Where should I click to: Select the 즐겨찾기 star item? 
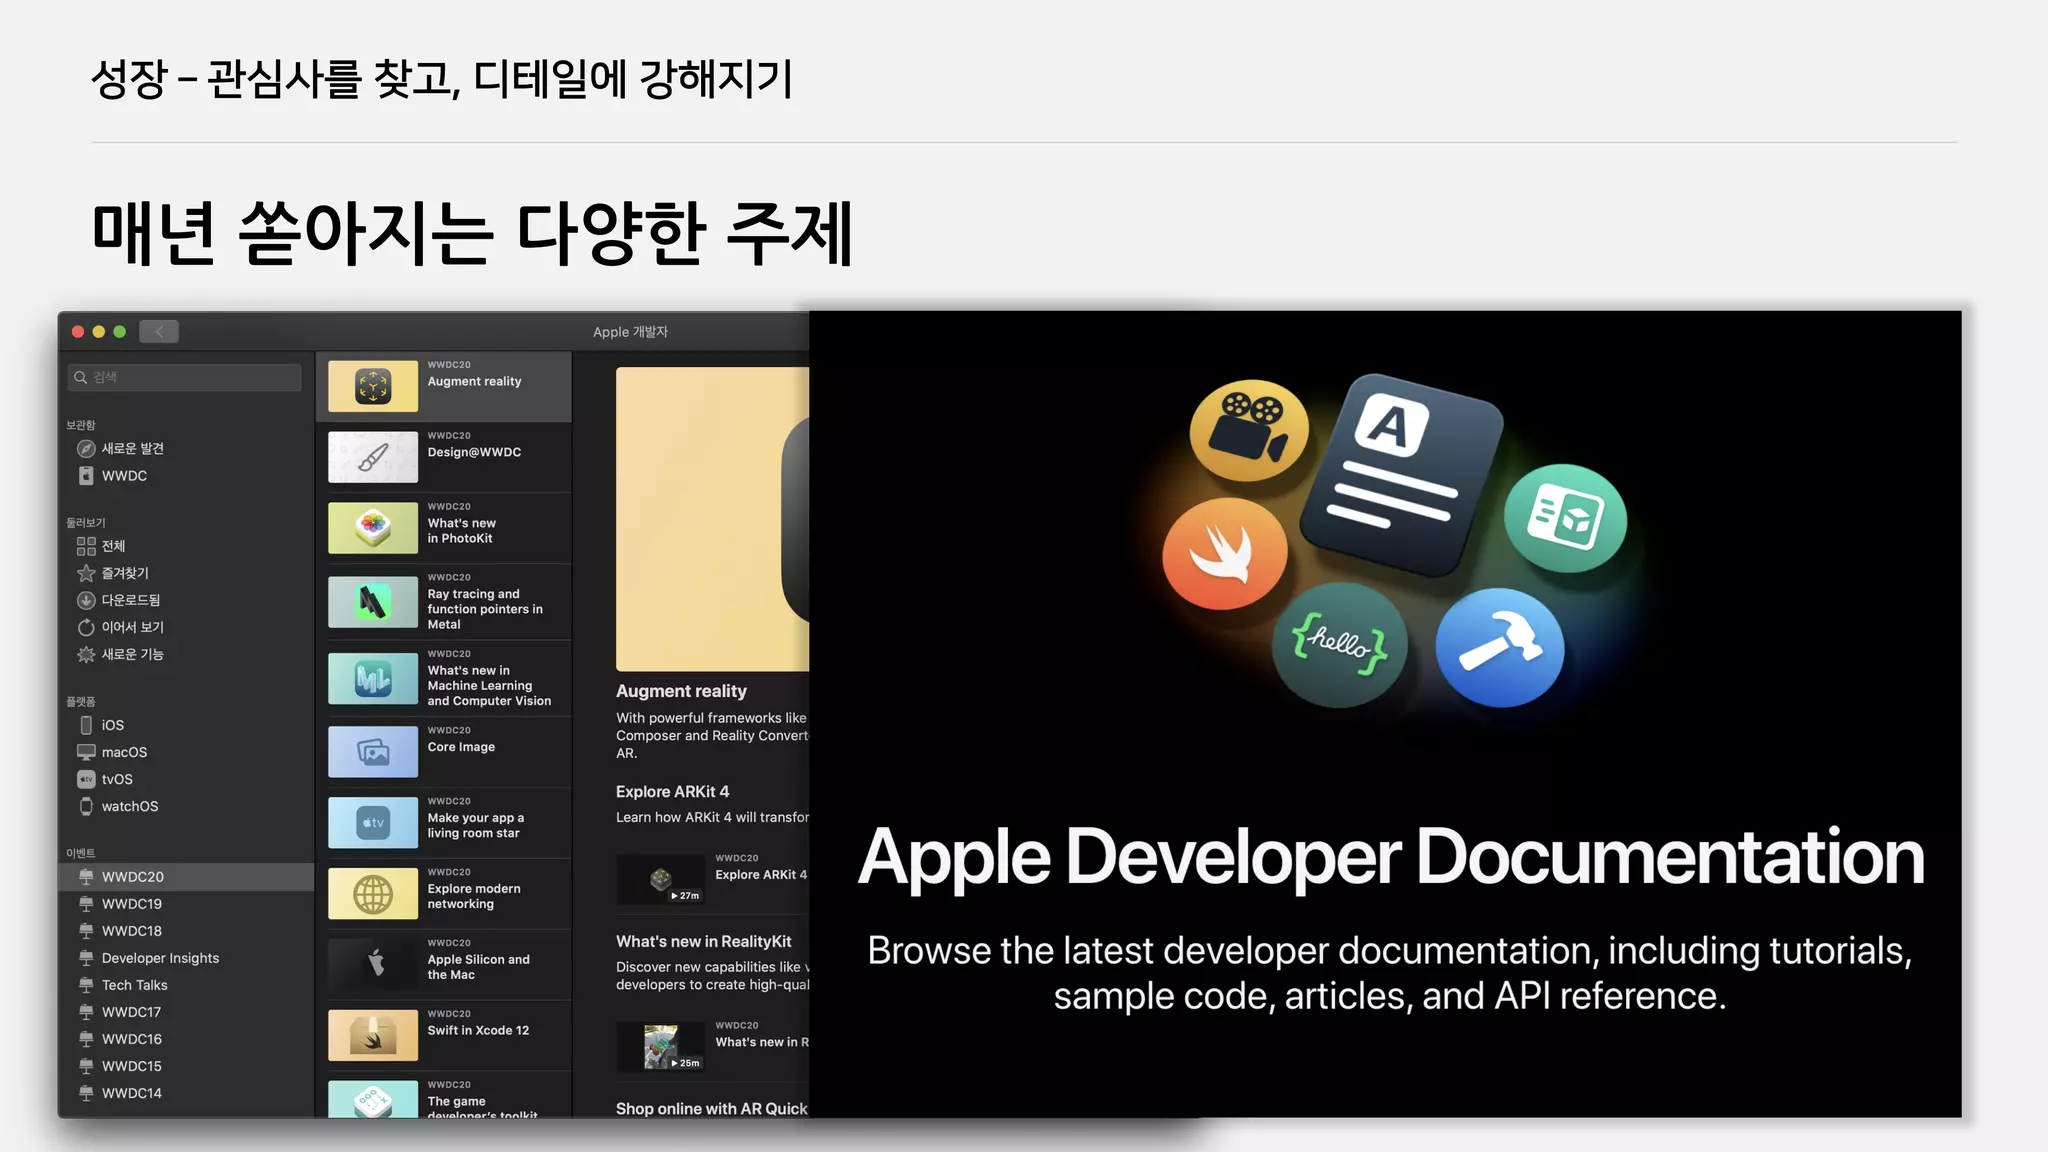pos(123,573)
